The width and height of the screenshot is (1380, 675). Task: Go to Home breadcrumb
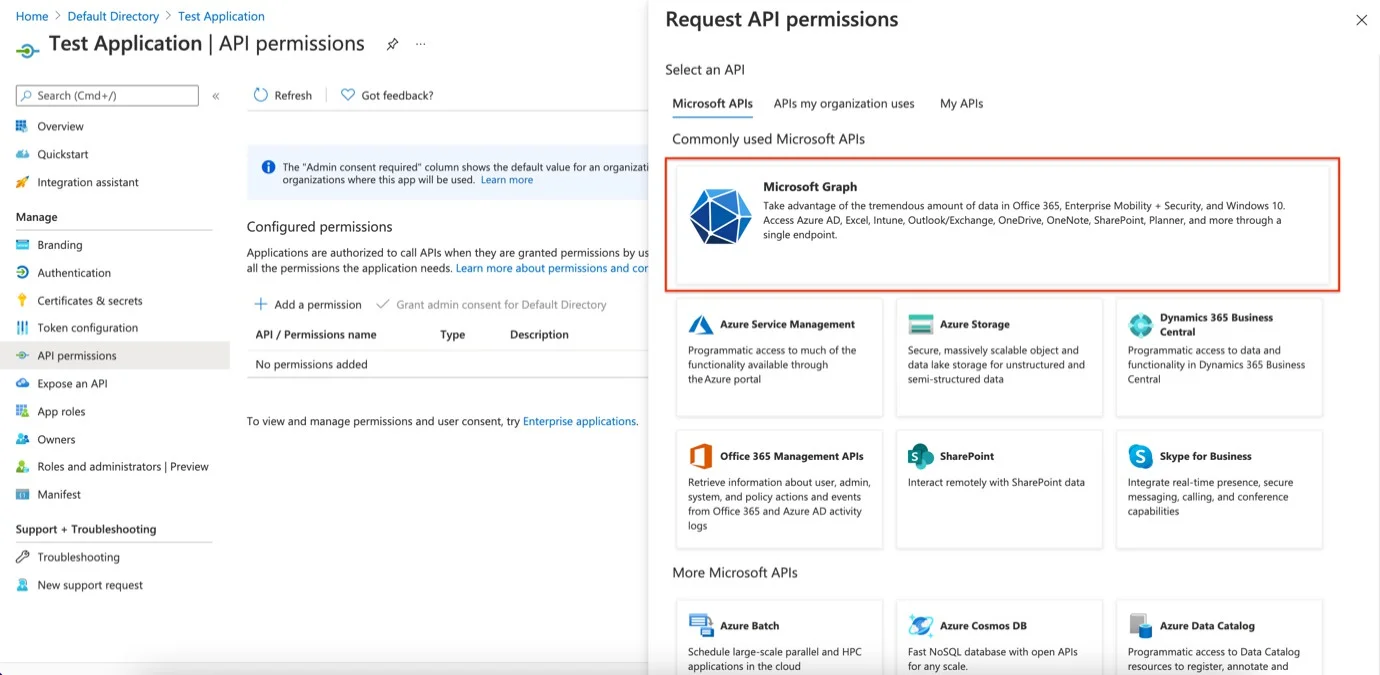[32, 16]
